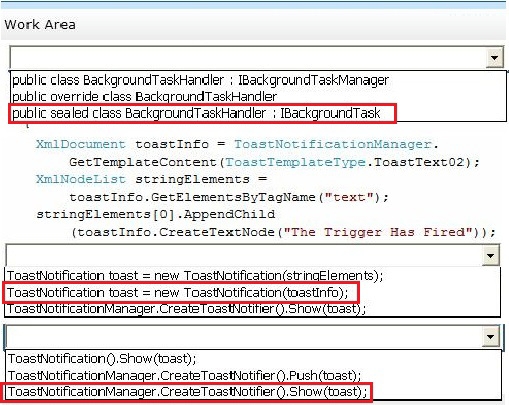The image size is (509, 405).
Task: Select 'ToastNotification().Show(toast);' option
Action: pos(102,359)
